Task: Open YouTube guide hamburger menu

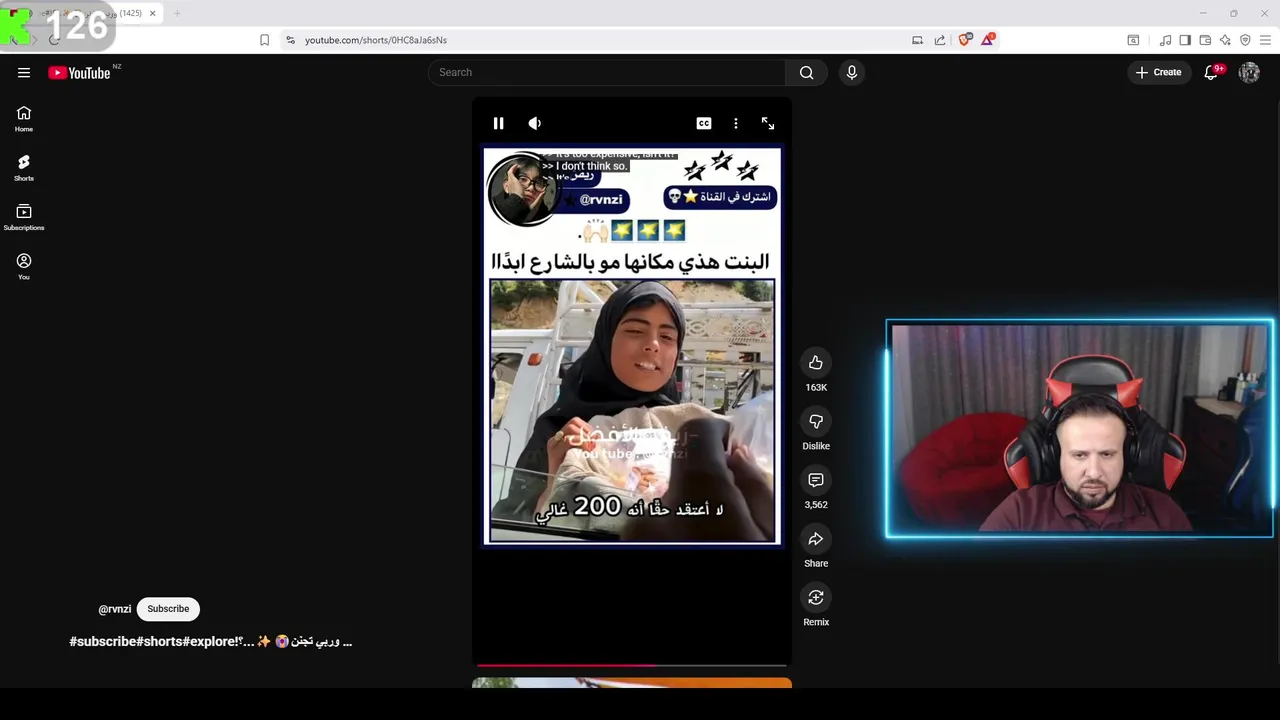Action: coord(24,72)
